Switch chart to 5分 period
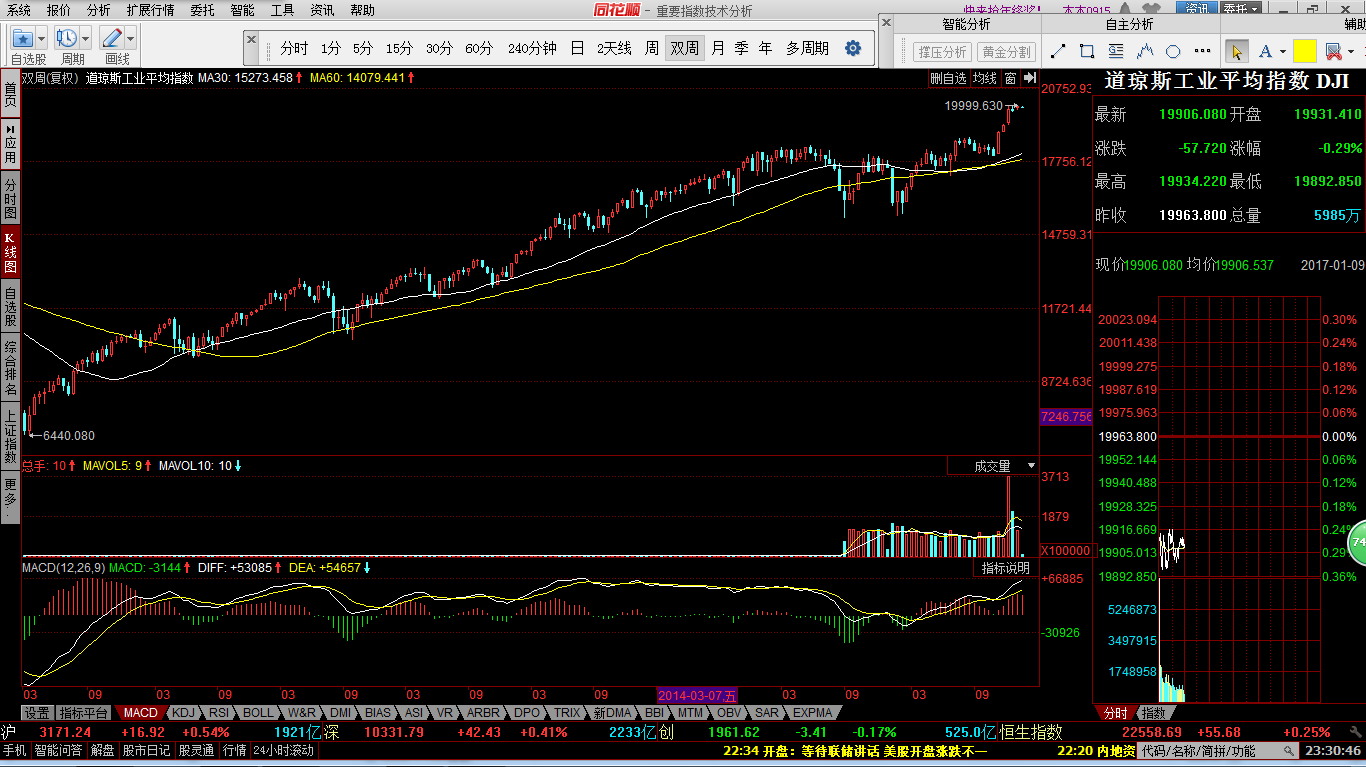Image resolution: width=1366 pixels, height=767 pixels. (363, 48)
